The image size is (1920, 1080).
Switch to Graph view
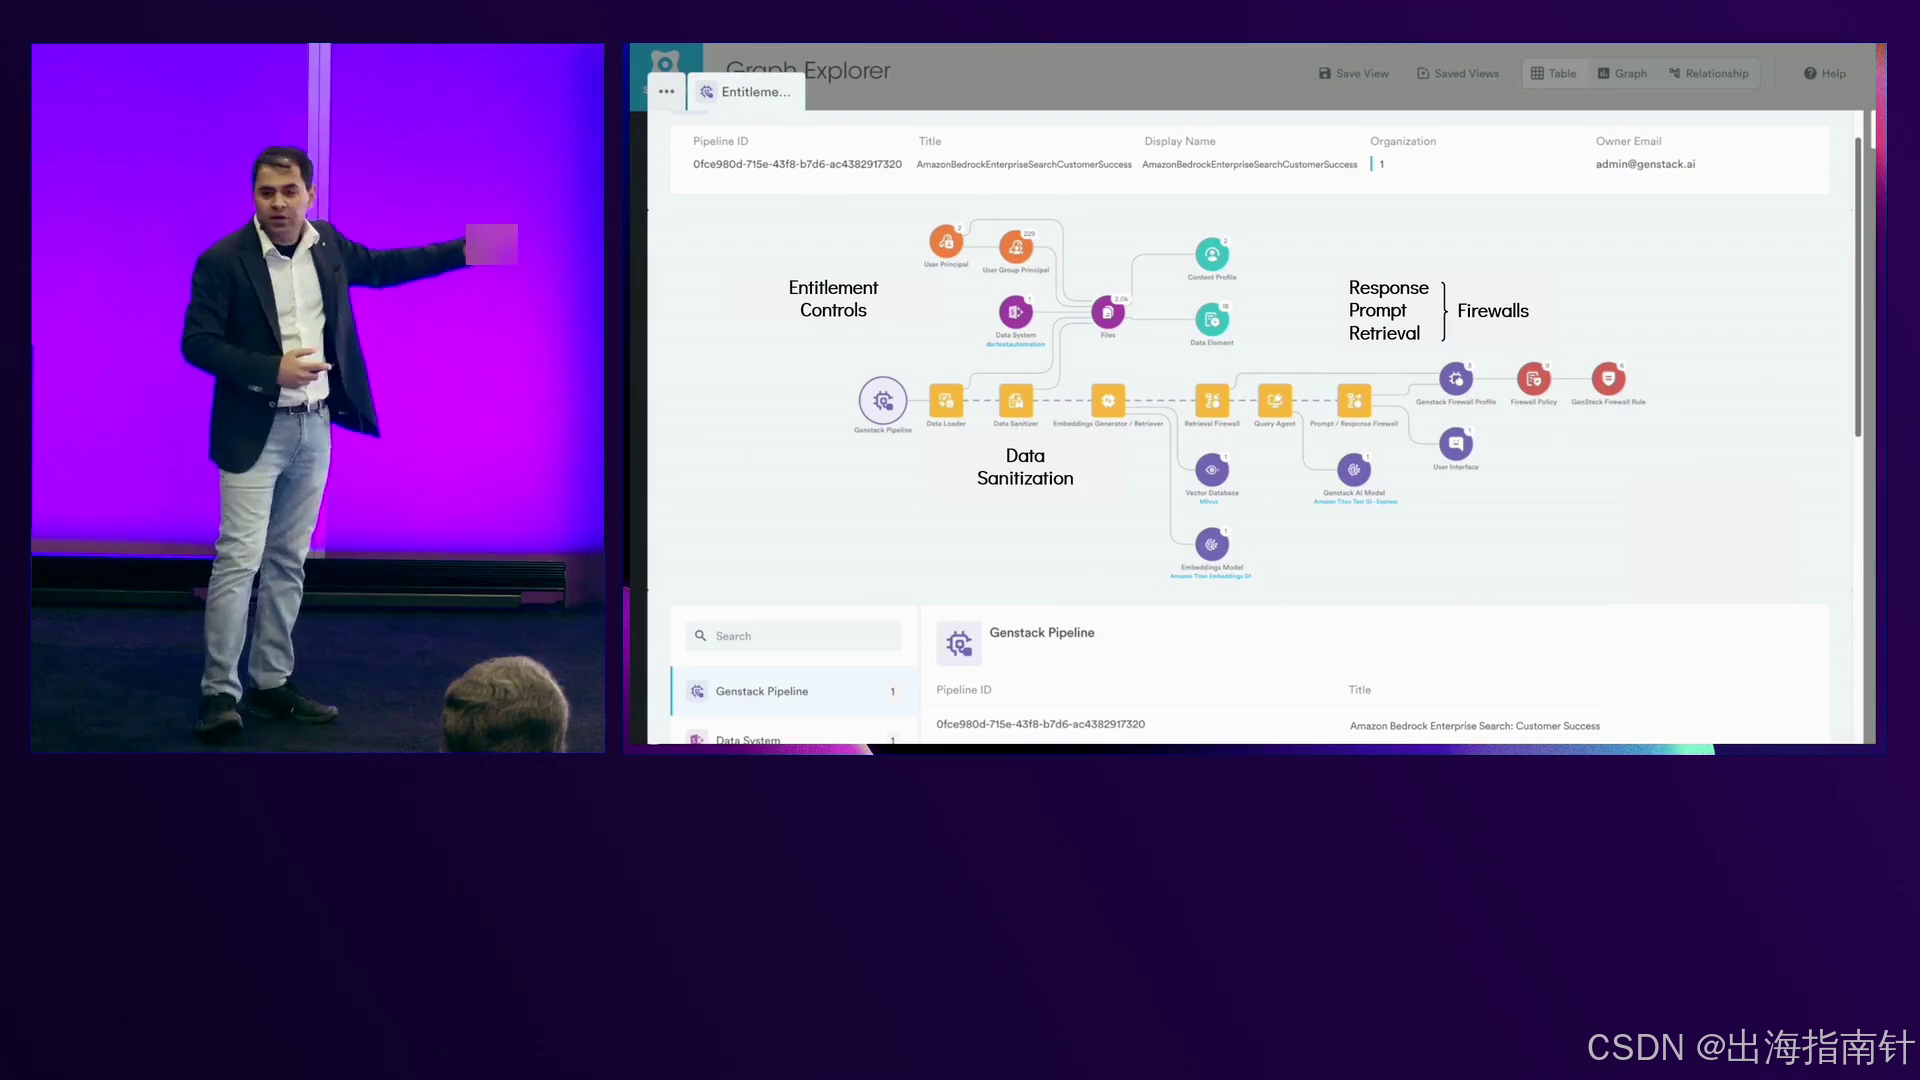(x=1622, y=74)
